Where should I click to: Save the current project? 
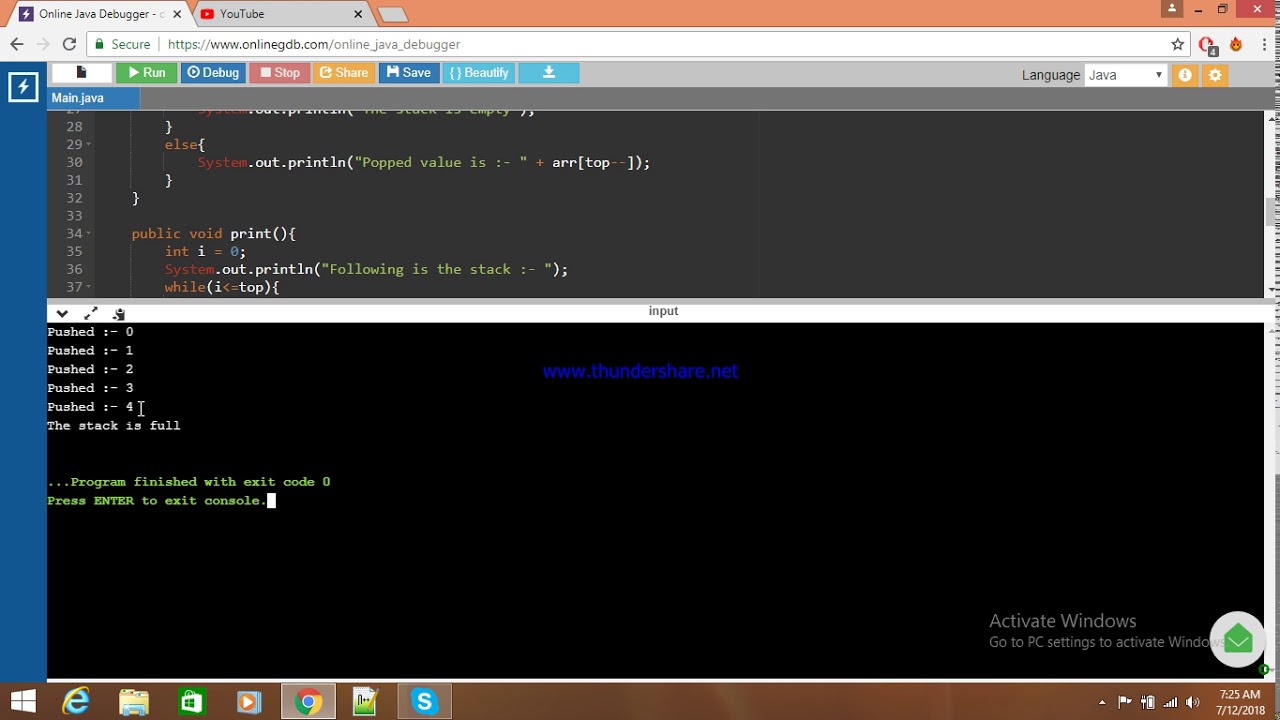coord(408,72)
